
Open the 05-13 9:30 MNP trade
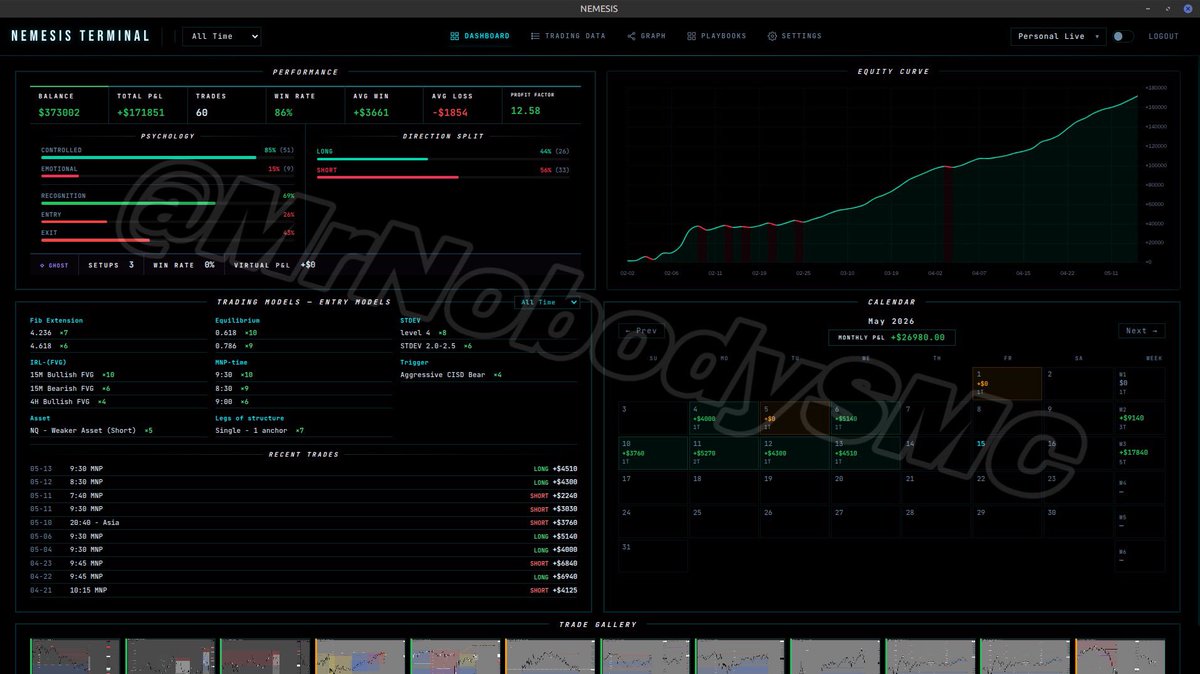(304, 468)
